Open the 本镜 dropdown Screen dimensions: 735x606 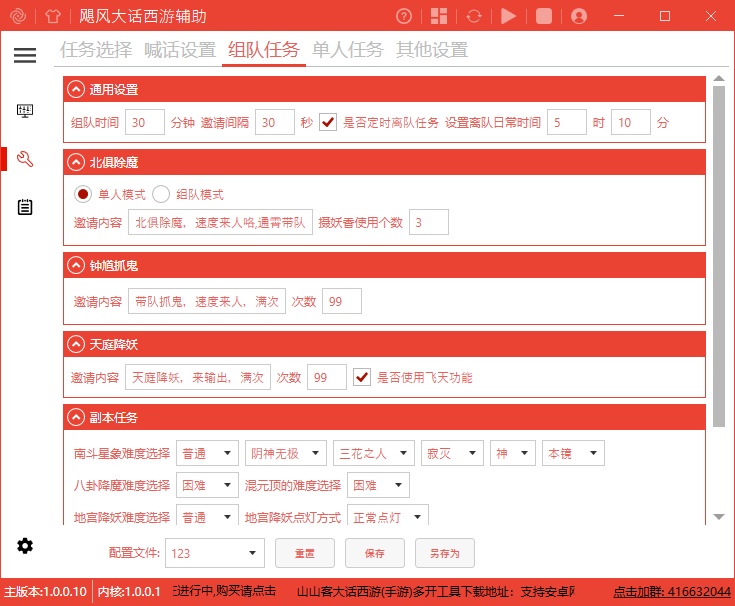click(x=573, y=453)
